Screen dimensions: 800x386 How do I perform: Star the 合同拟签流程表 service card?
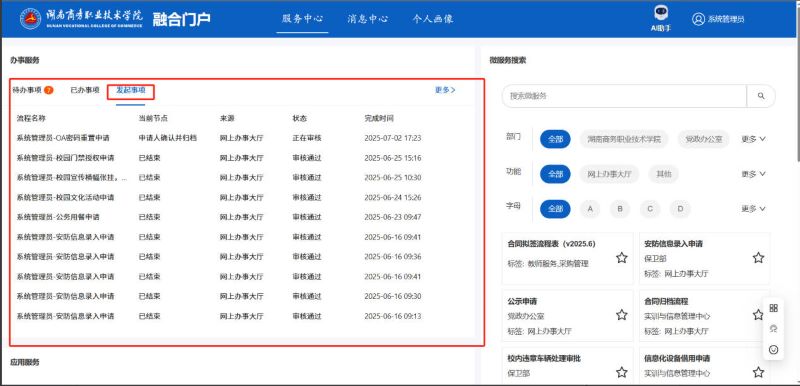pos(621,258)
